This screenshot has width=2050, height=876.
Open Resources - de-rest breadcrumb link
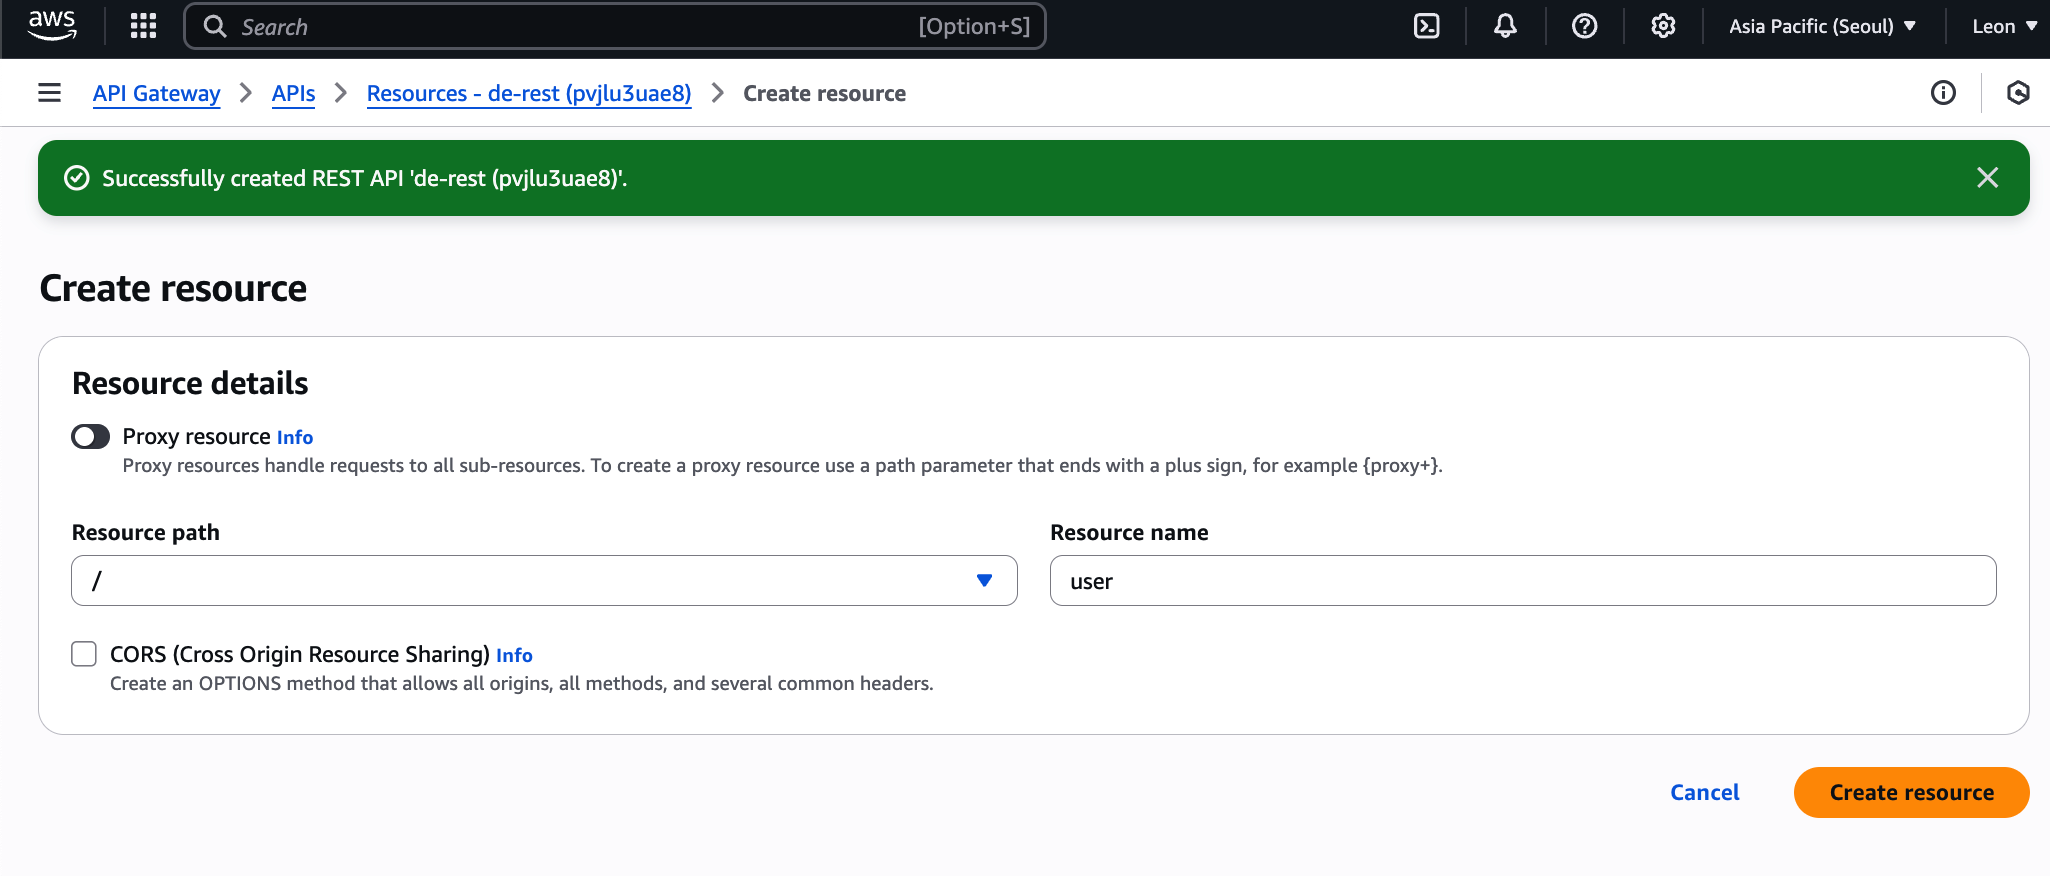pyautogui.click(x=529, y=93)
